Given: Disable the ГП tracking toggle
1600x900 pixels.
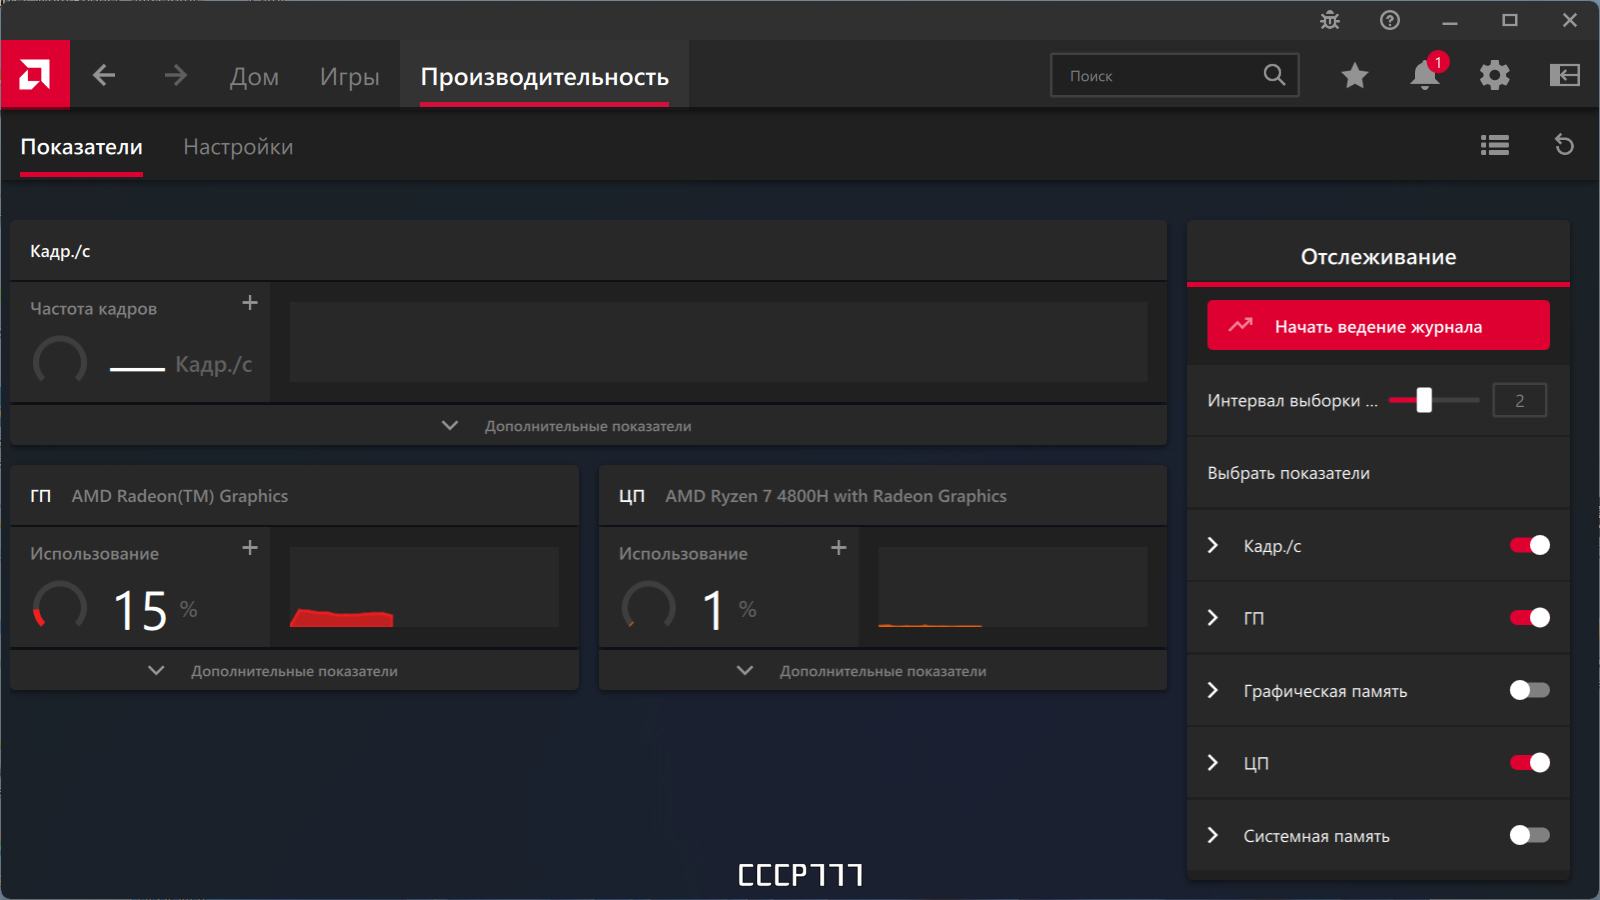Looking at the screenshot, I should pyautogui.click(x=1530, y=618).
